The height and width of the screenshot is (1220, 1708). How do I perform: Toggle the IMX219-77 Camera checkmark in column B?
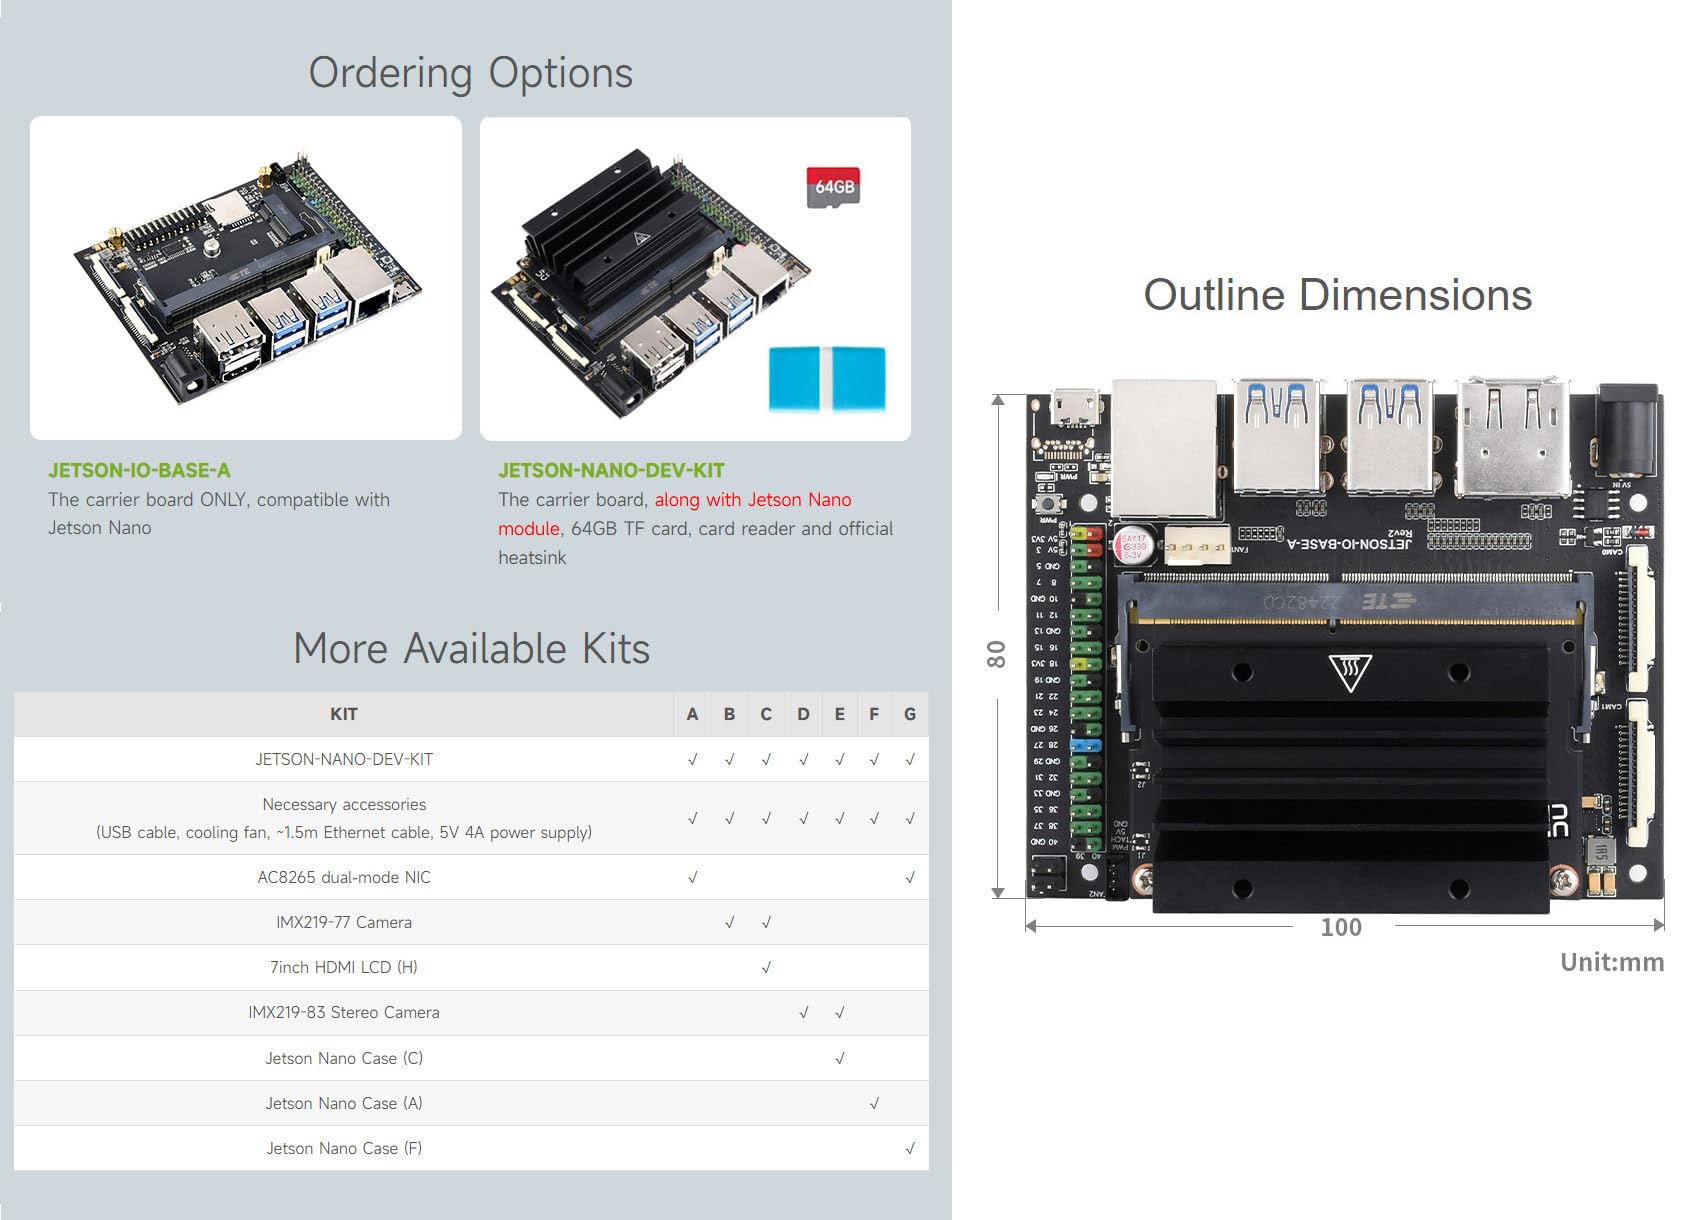tap(729, 922)
